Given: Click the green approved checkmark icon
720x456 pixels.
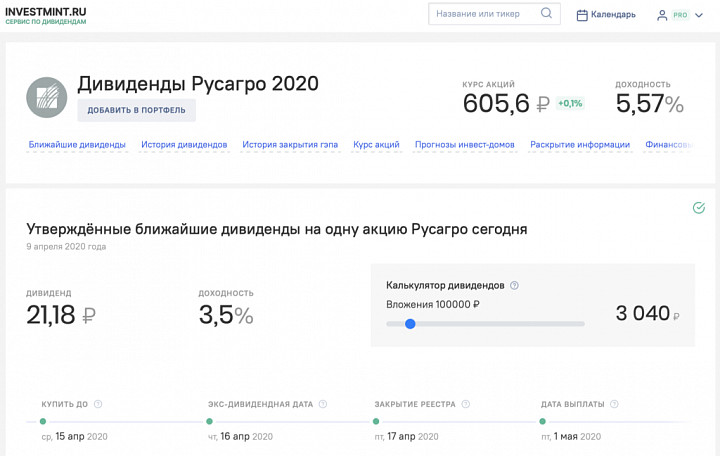Looking at the screenshot, I should (x=698, y=208).
